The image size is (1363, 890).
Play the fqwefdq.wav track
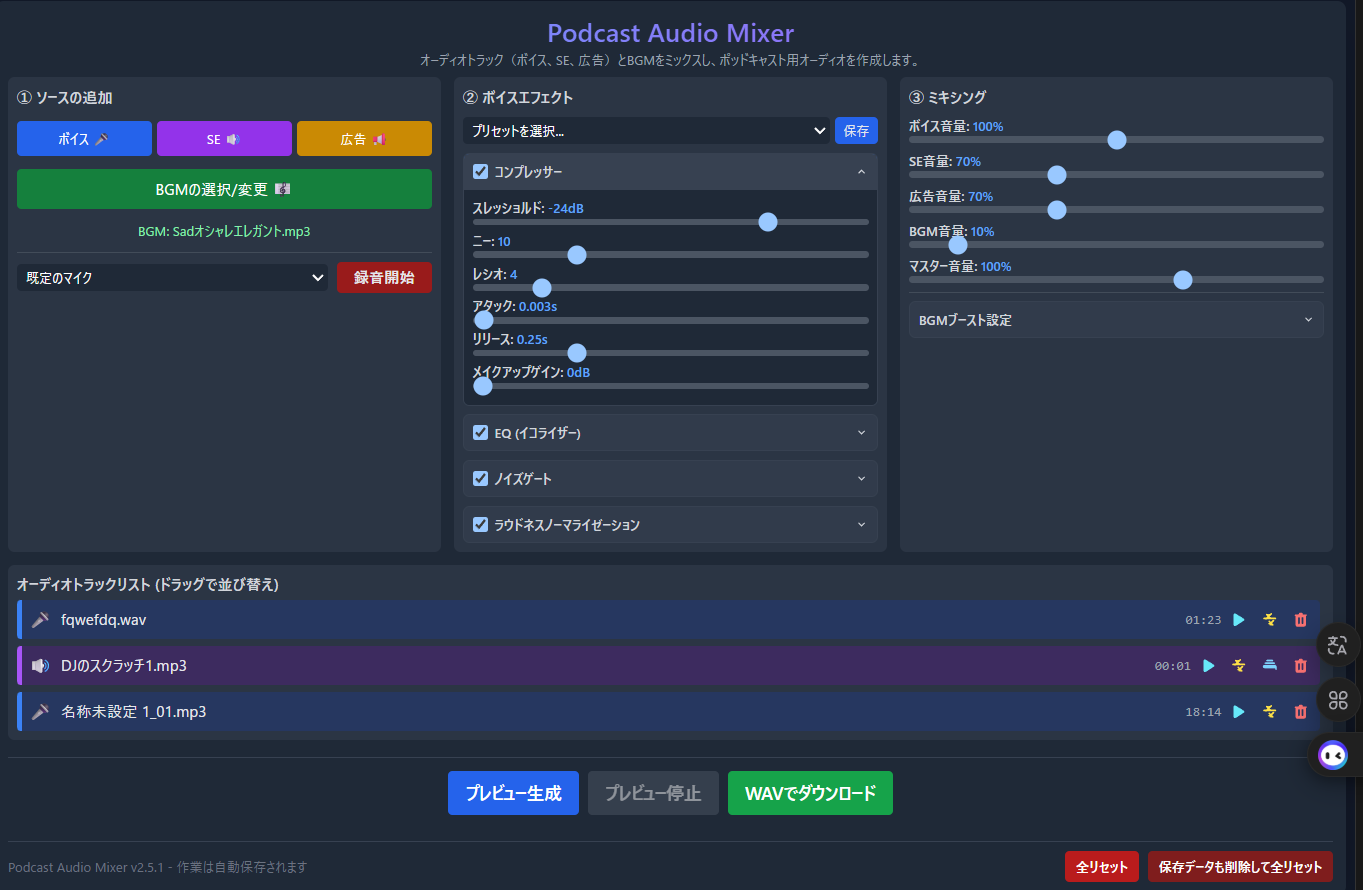pyautogui.click(x=1239, y=620)
